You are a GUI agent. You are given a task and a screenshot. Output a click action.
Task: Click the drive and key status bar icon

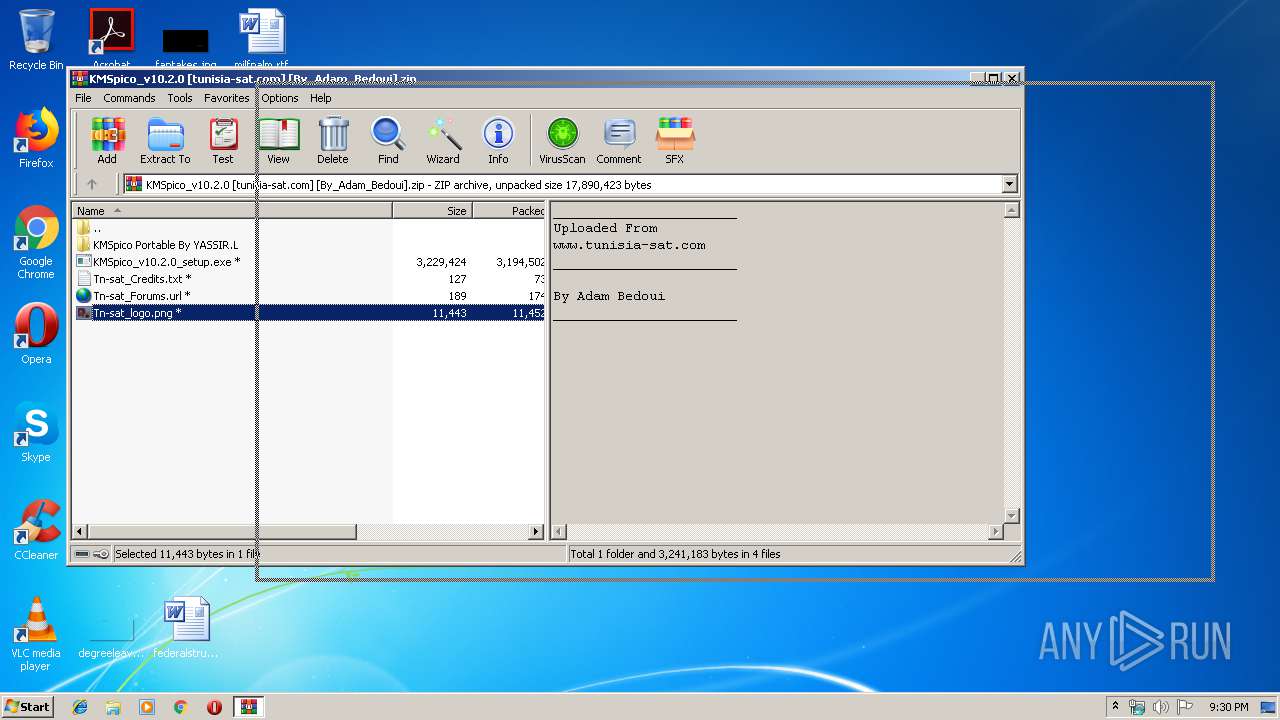pyautogui.click(x=92, y=554)
